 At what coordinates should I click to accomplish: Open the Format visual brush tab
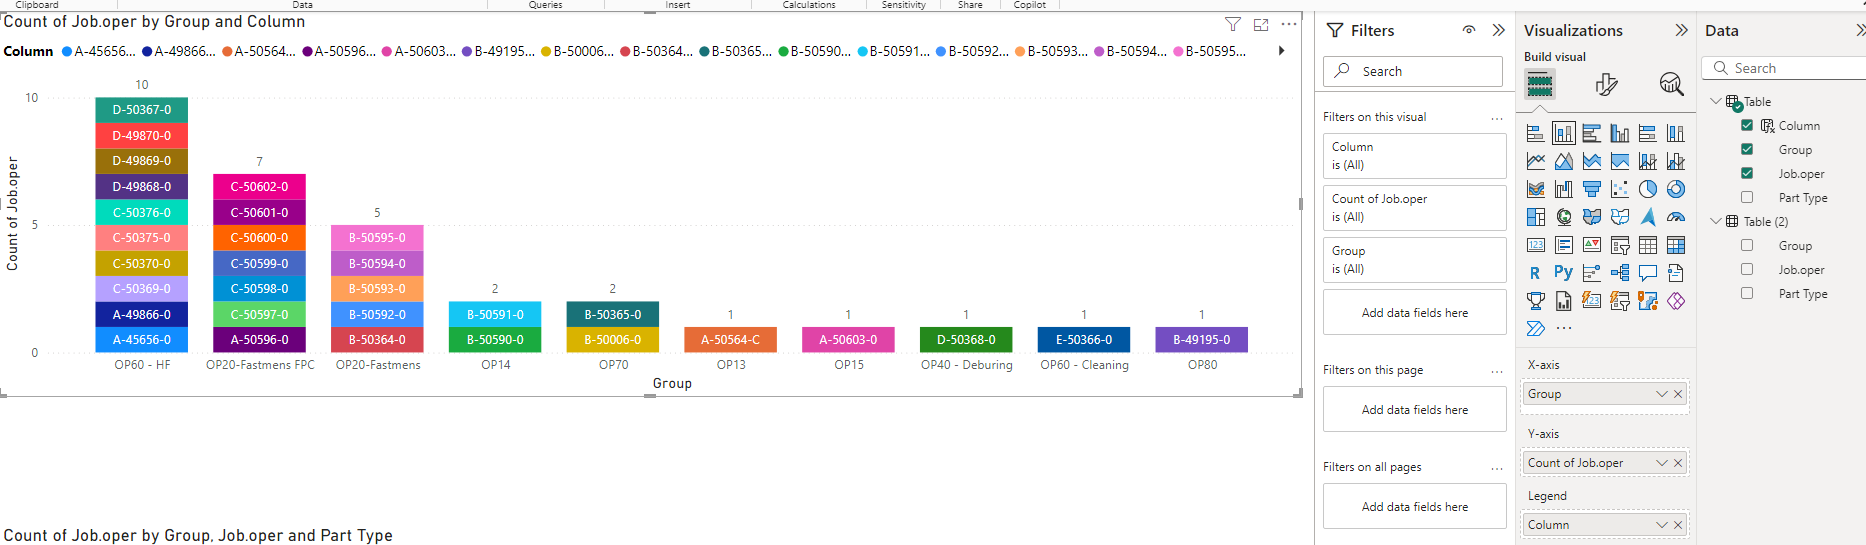[1606, 84]
